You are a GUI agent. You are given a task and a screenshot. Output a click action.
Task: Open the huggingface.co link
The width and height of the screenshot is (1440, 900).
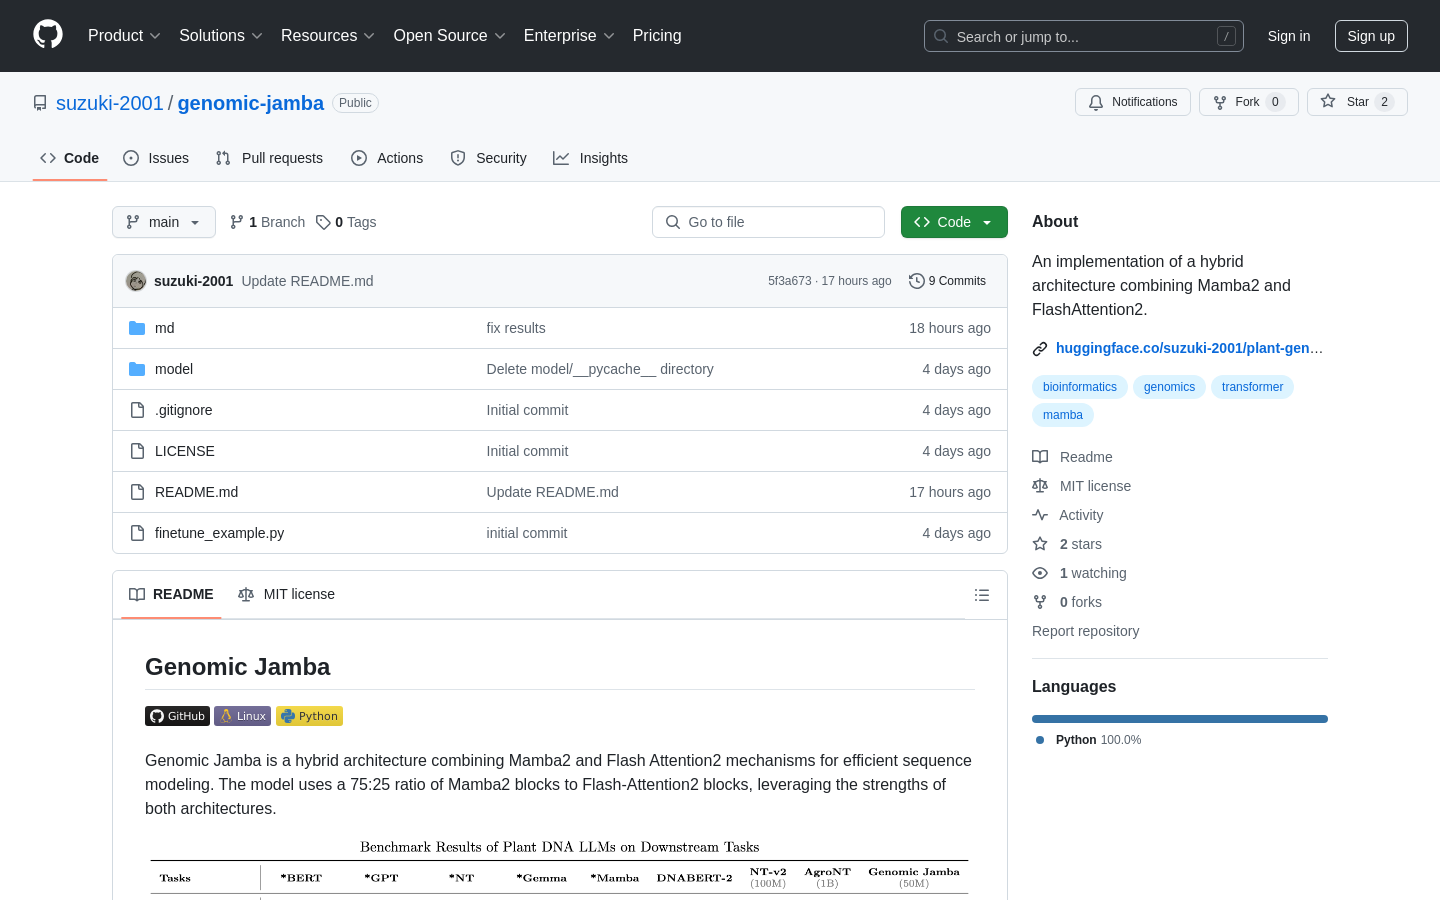[1188, 348]
